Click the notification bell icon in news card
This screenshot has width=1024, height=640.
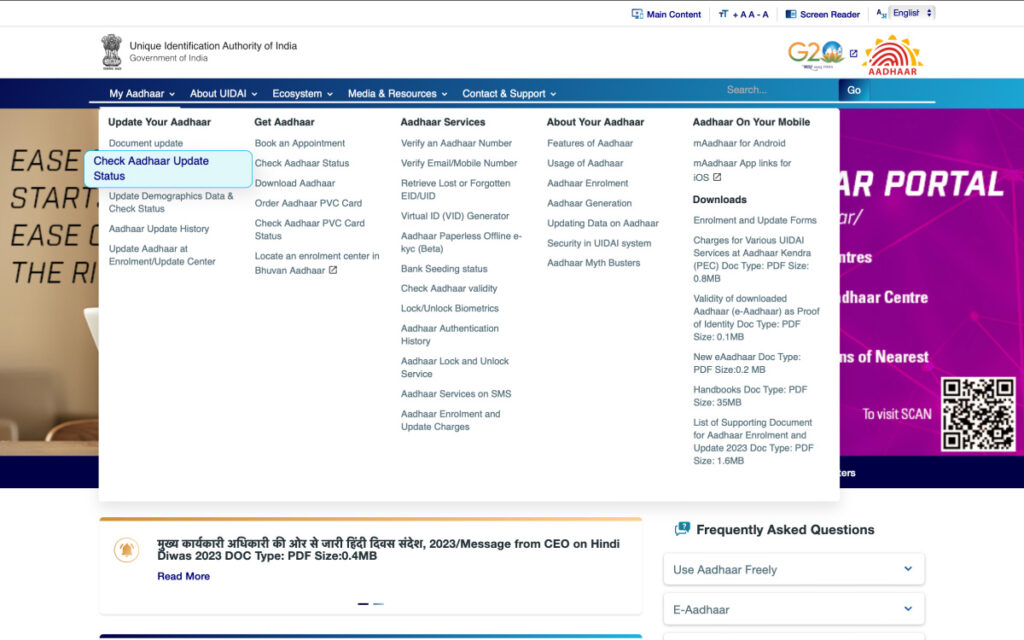[127, 550]
